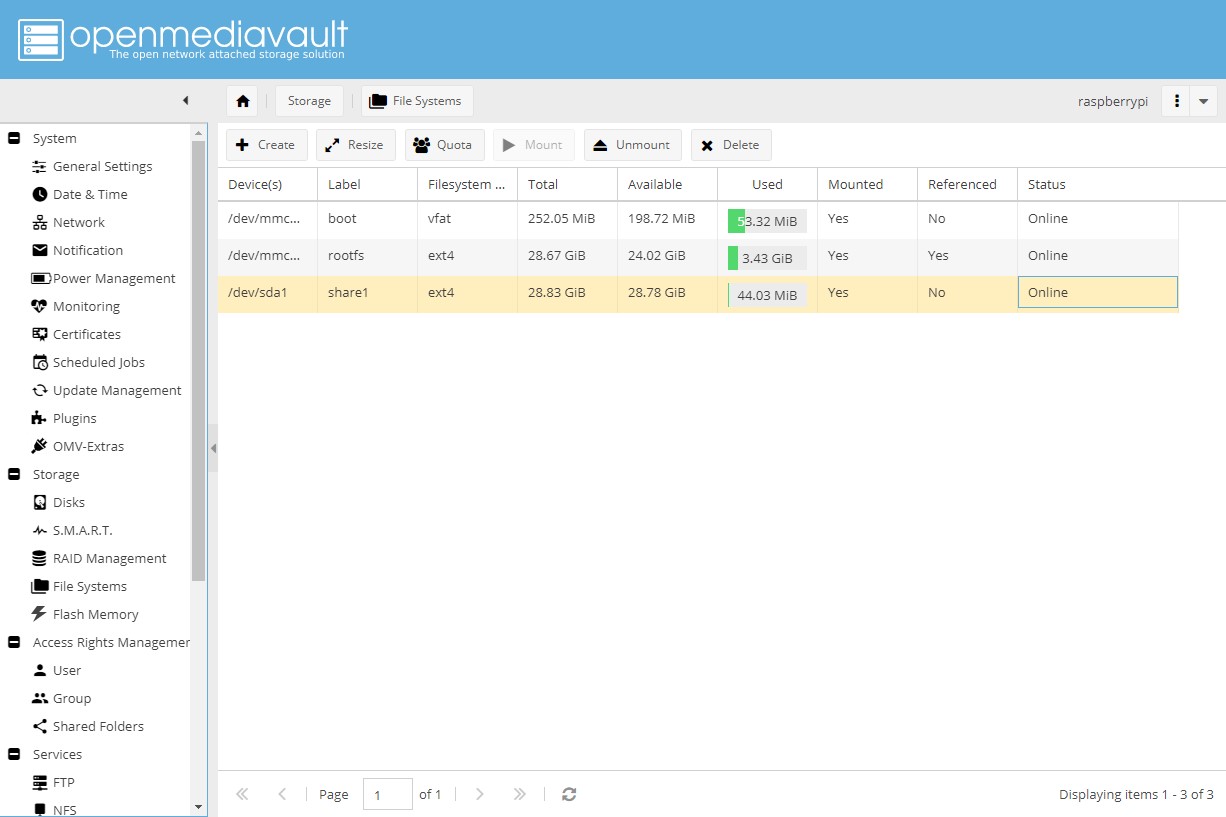
Task: Open Shared Folders page
Action: 98,727
